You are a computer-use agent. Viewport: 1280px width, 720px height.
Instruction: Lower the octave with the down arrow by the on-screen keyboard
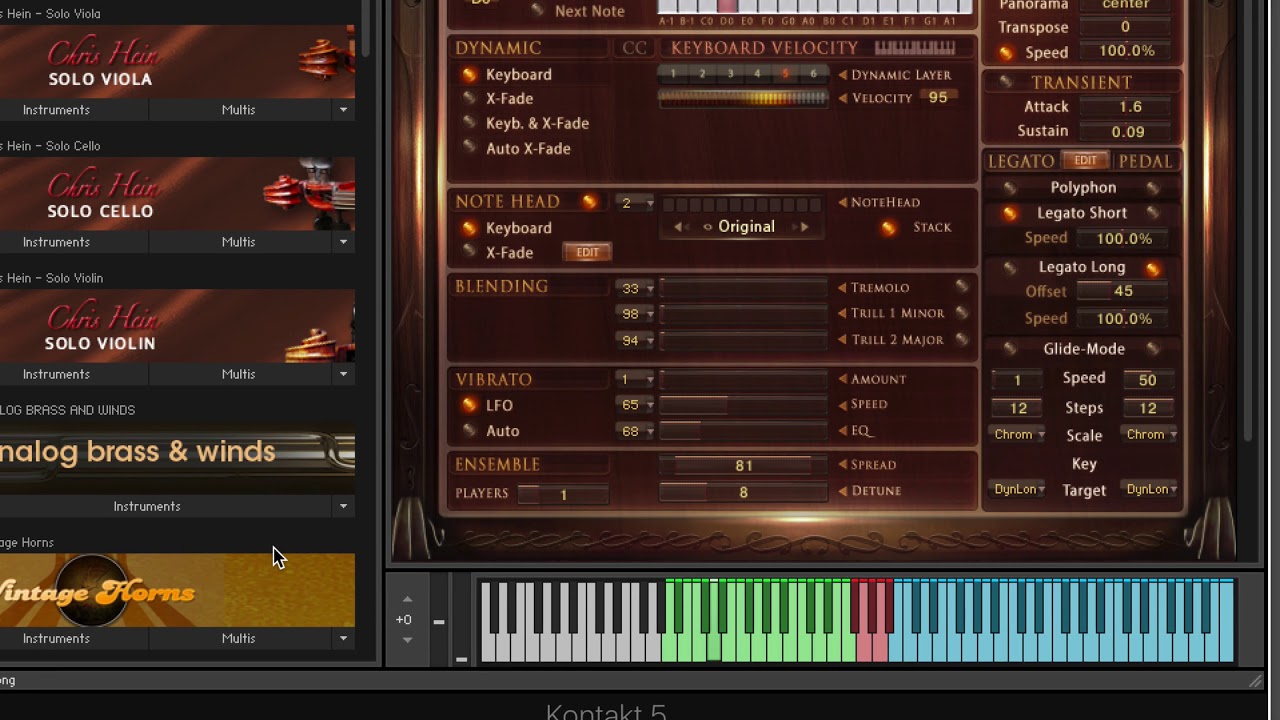coord(407,640)
